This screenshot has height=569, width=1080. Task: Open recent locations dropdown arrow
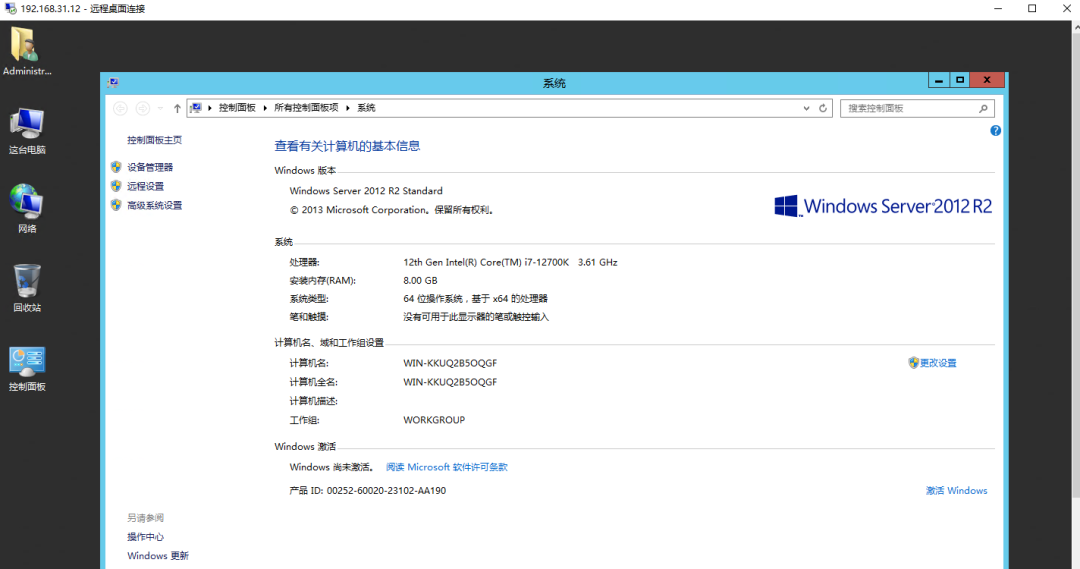click(x=160, y=108)
